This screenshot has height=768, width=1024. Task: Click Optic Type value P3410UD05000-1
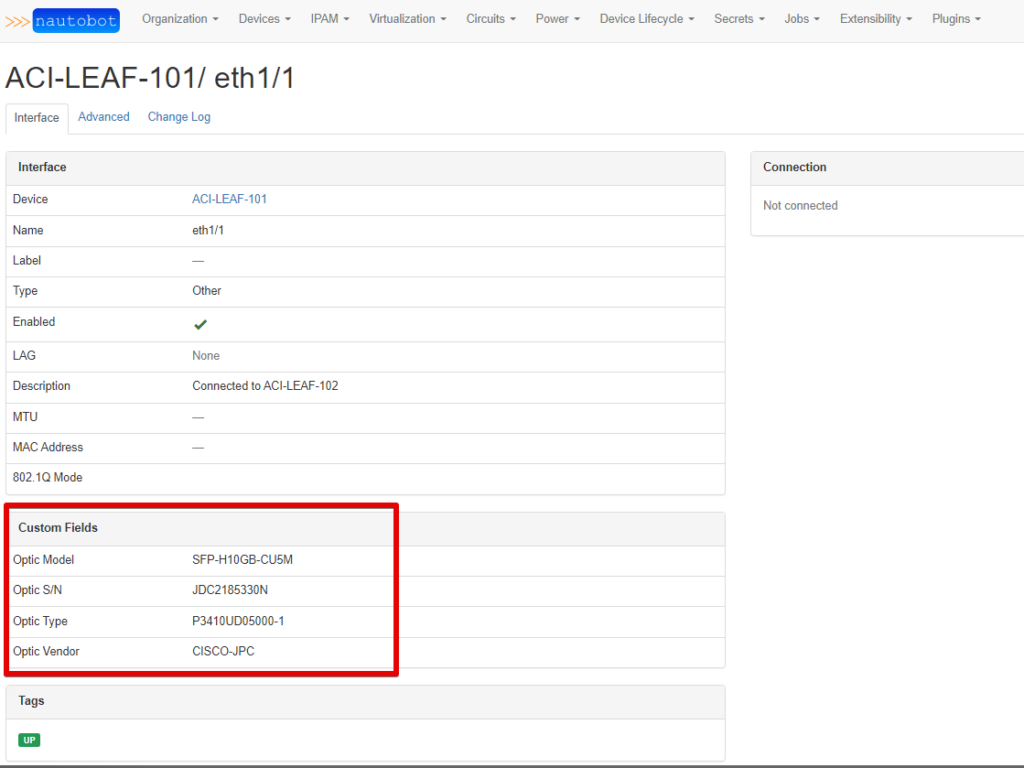pyautogui.click(x=238, y=621)
